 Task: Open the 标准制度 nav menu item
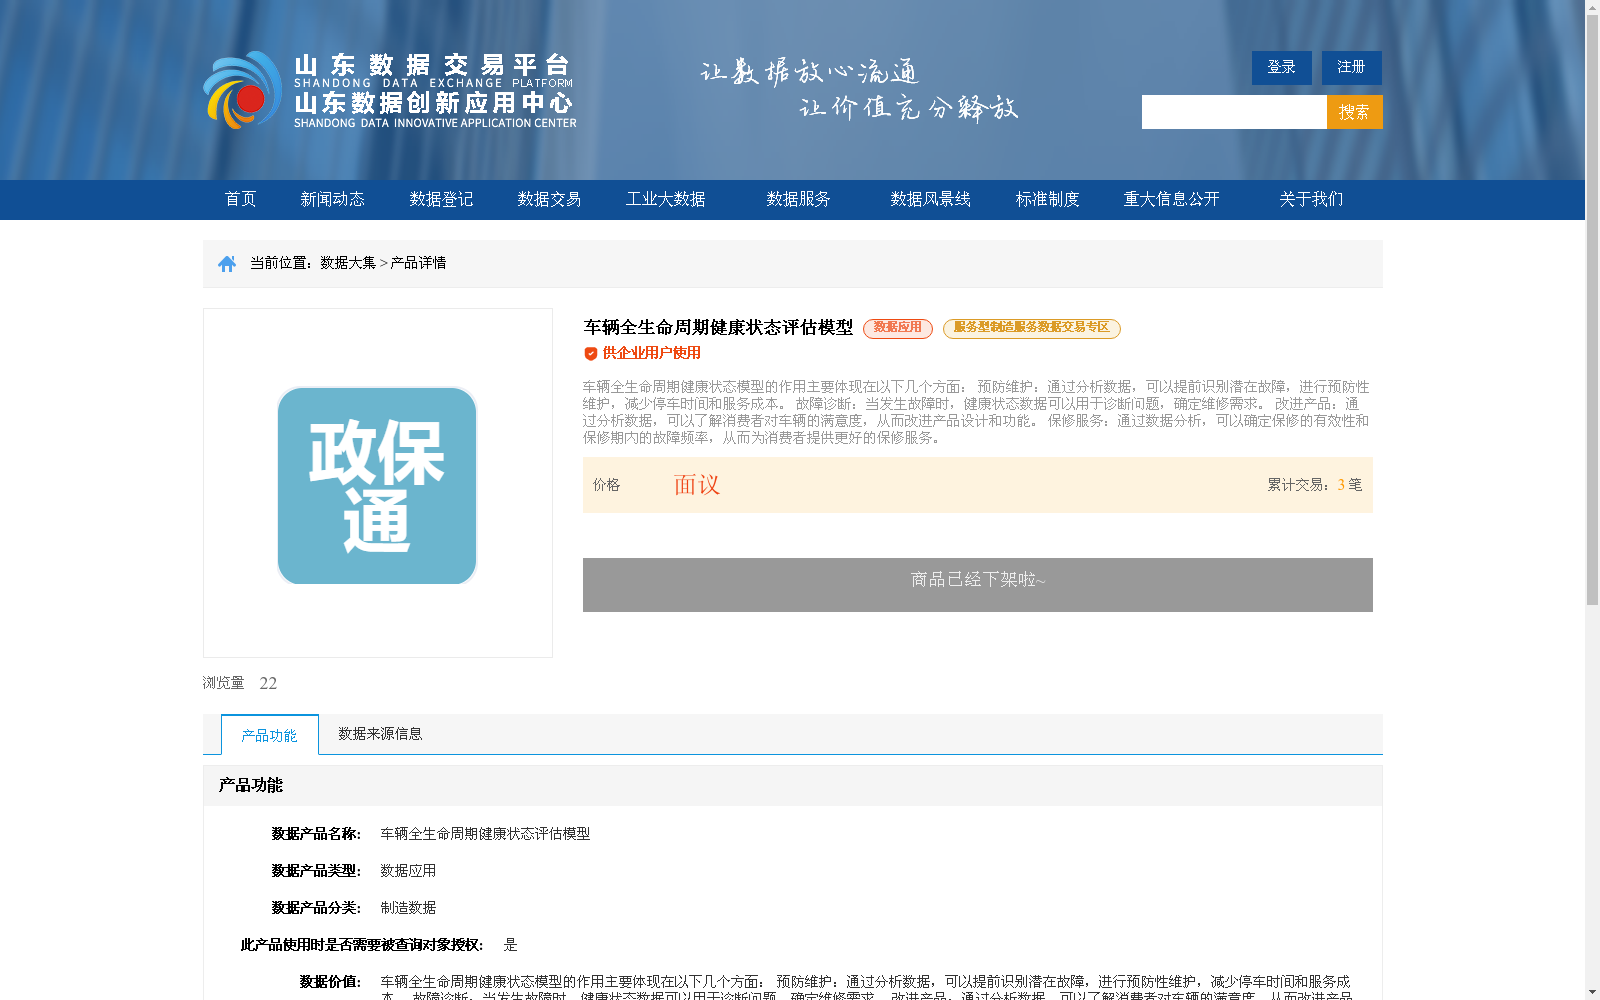pos(1048,199)
